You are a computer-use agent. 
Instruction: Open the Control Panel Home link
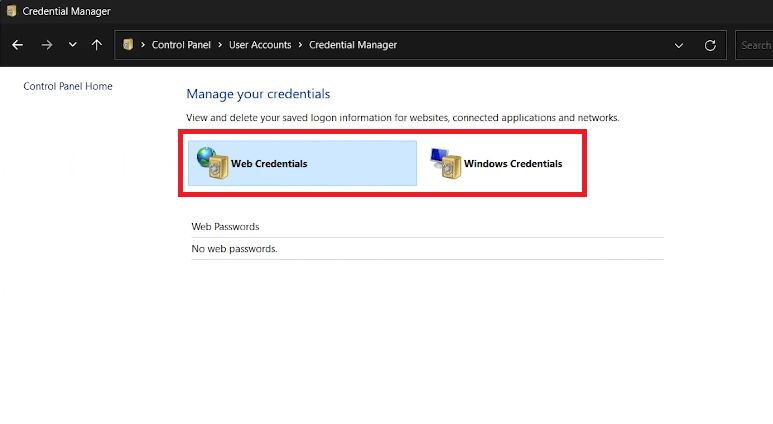68,86
